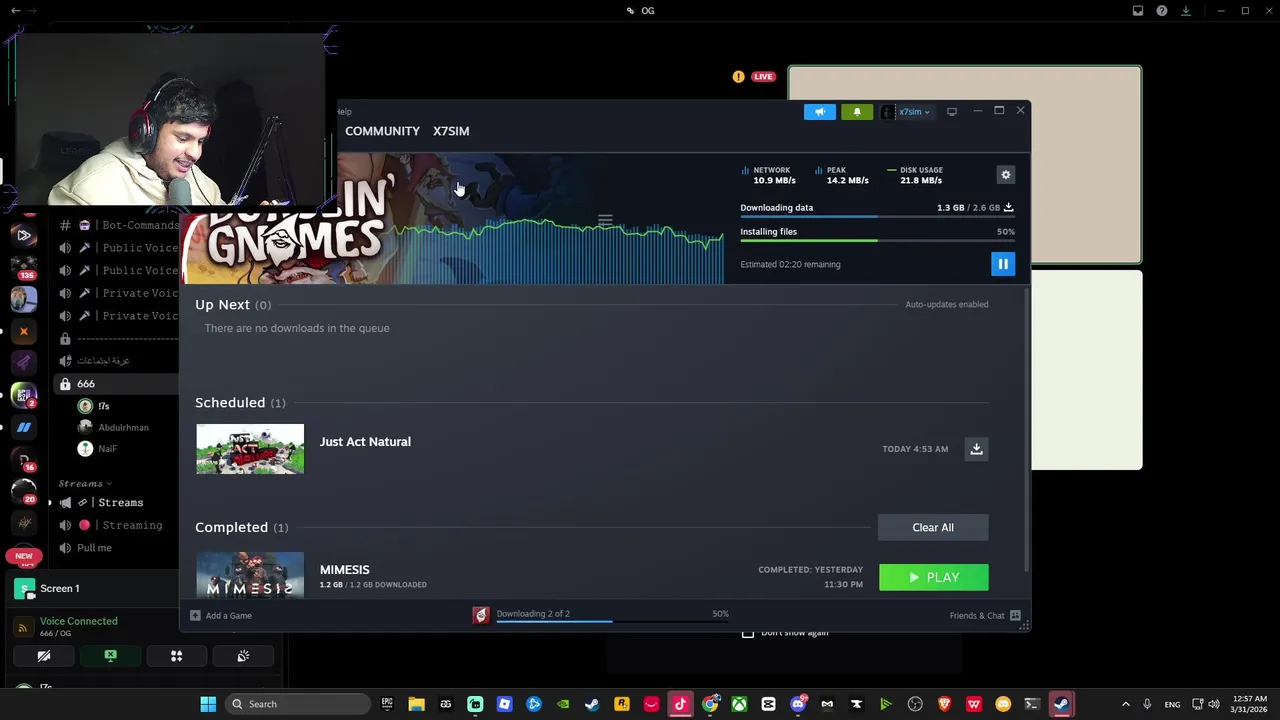Screen dimensions: 1280x720
Task: Pause the current Steam download
Action: click(x=1002, y=264)
